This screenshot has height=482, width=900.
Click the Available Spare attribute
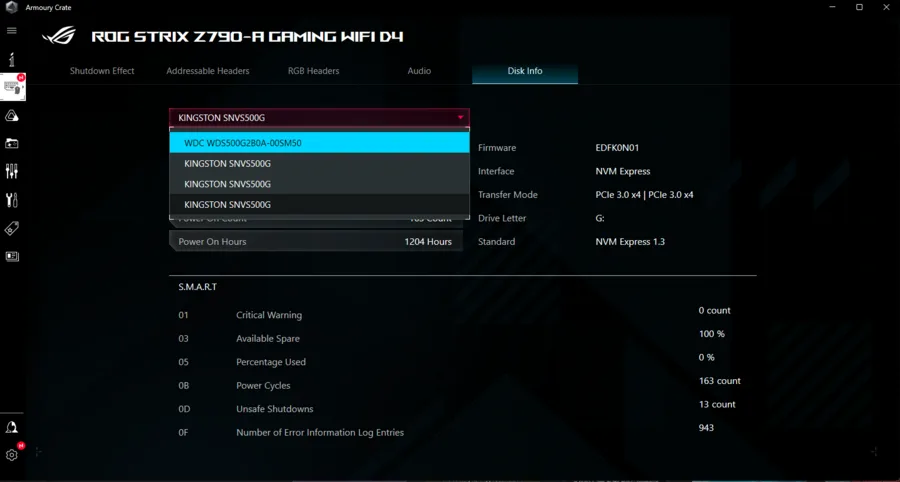point(268,339)
